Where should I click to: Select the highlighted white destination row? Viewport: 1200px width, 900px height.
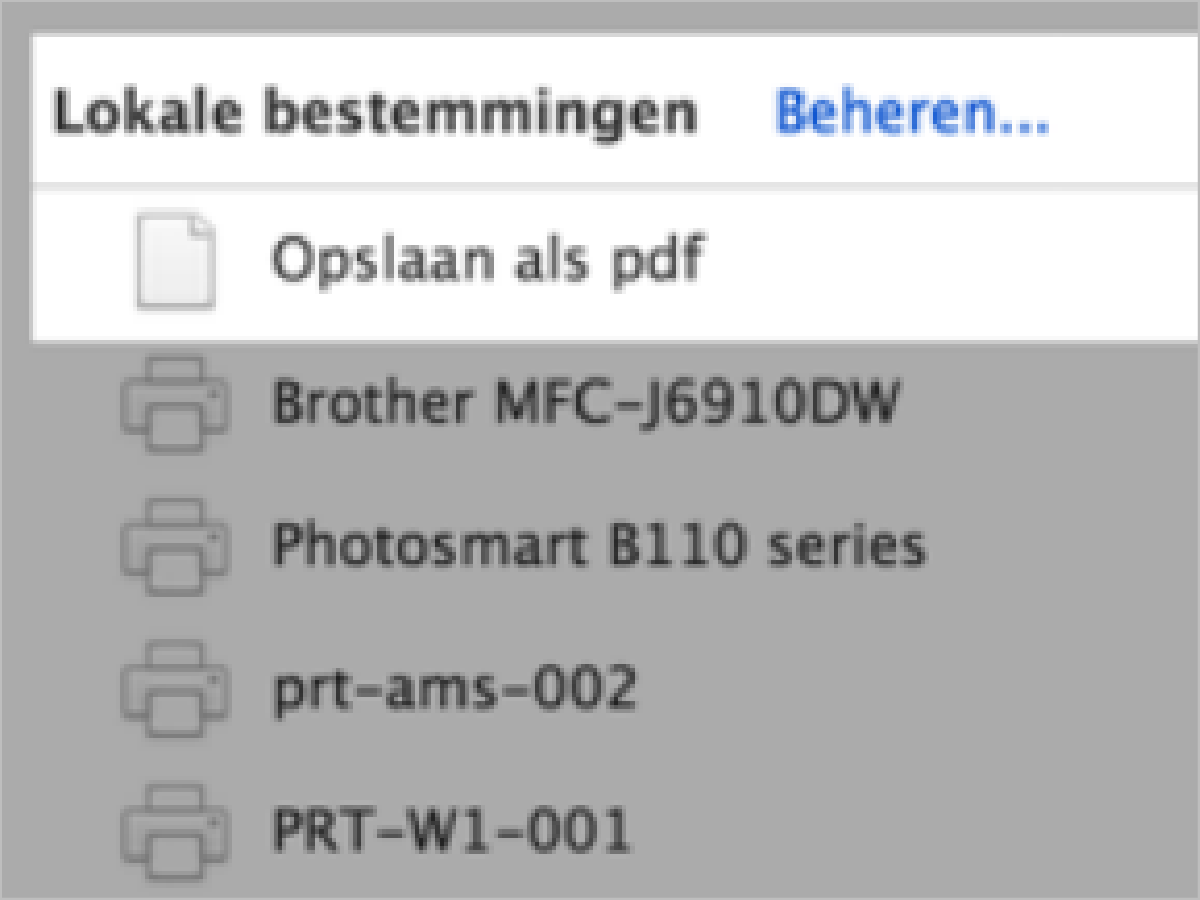click(x=600, y=262)
